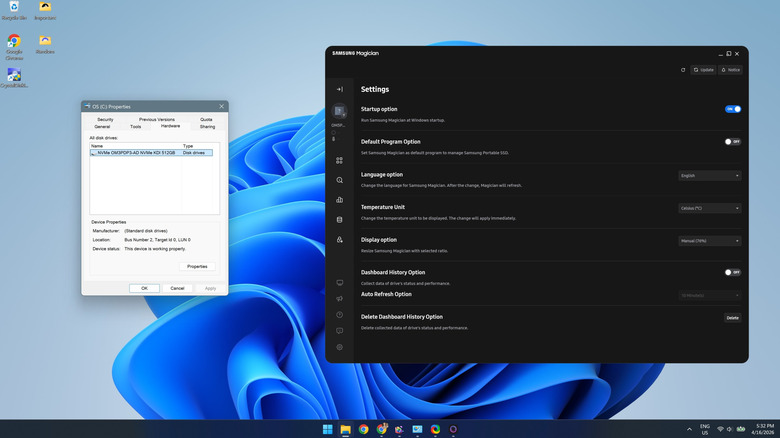780x438 pixels.
Task: Click OK in OS (C:) Properties dialog
Action: [x=144, y=288]
